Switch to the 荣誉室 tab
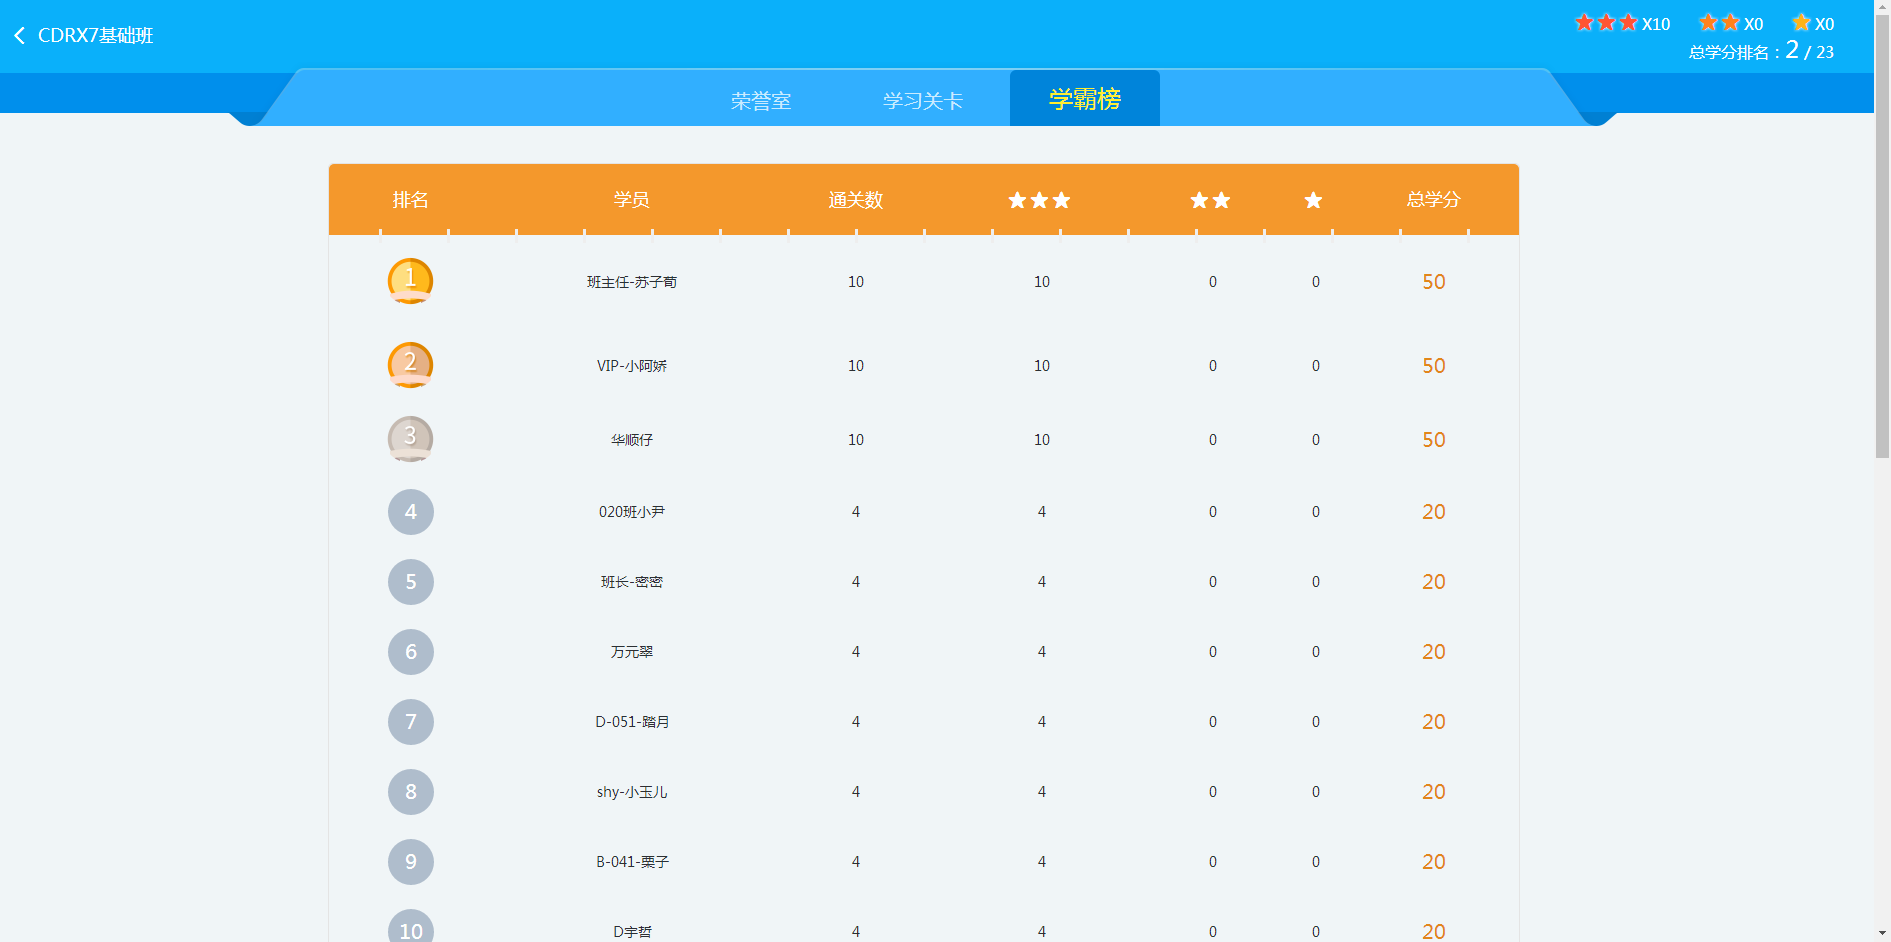 pyautogui.click(x=760, y=101)
